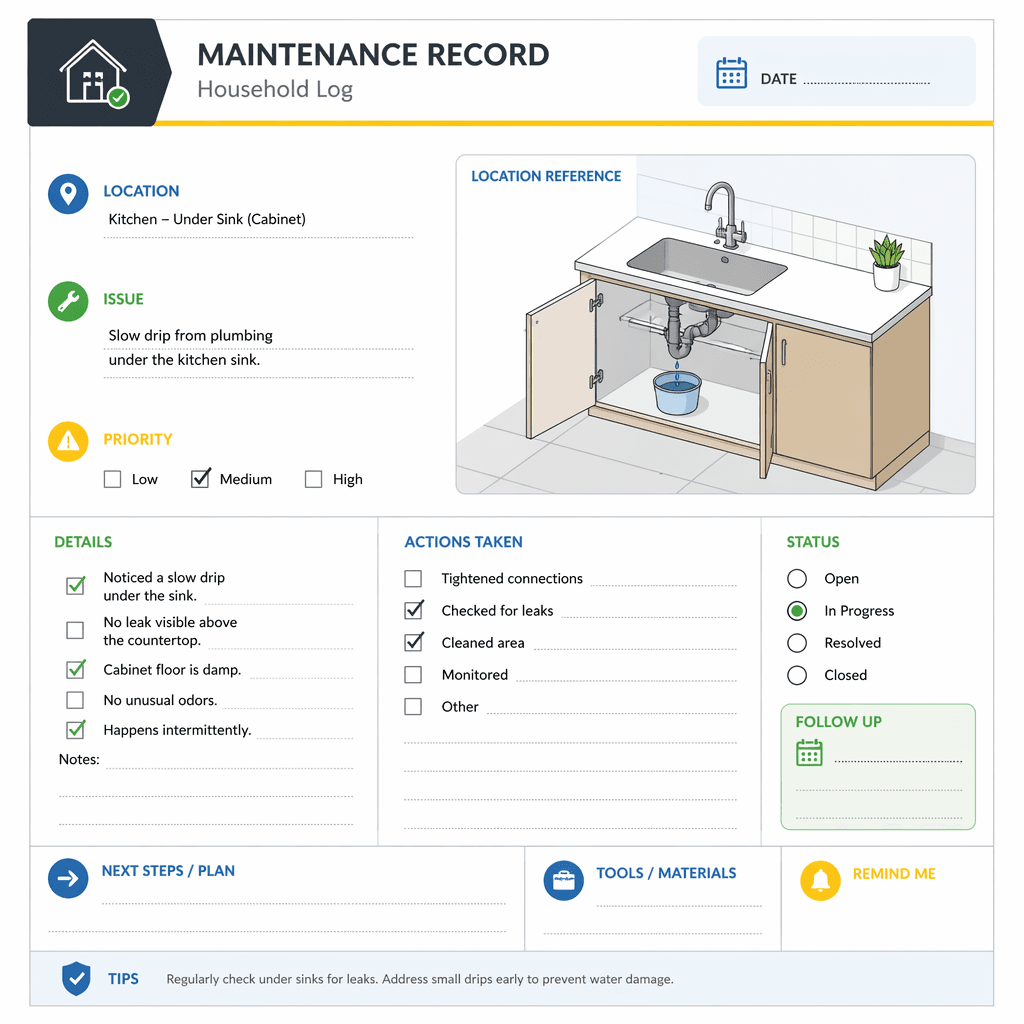Screen dimensions: 1024x1024
Task: Click the tip text about checking sinks
Action: (420, 979)
